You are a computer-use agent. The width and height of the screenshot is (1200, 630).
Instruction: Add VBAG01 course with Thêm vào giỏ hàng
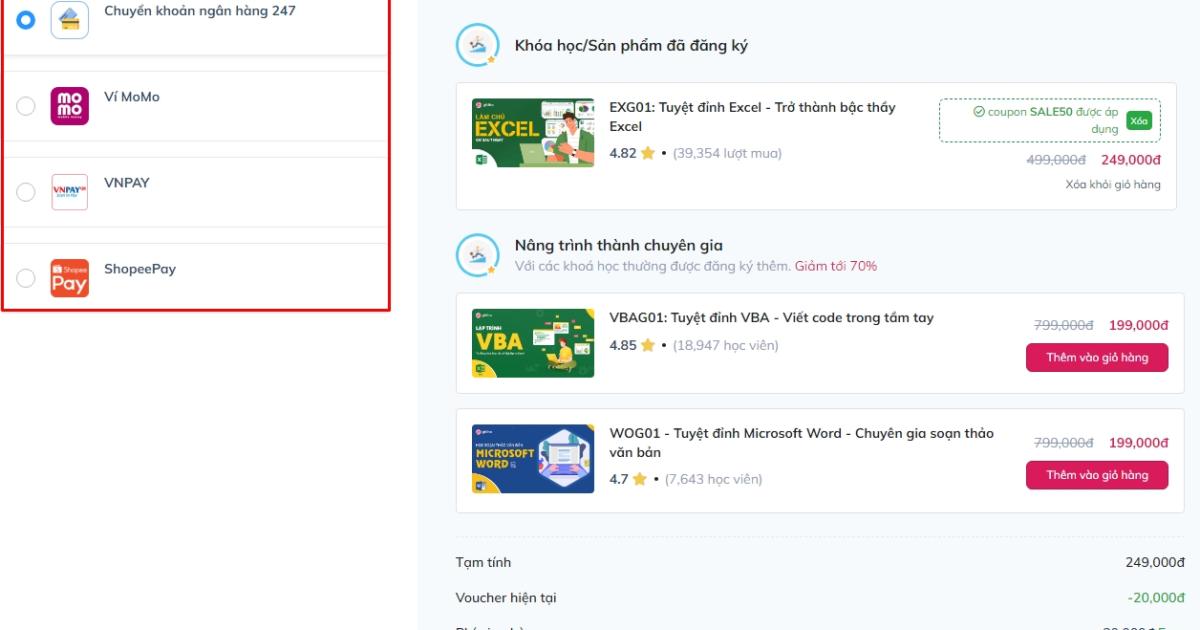click(1097, 357)
